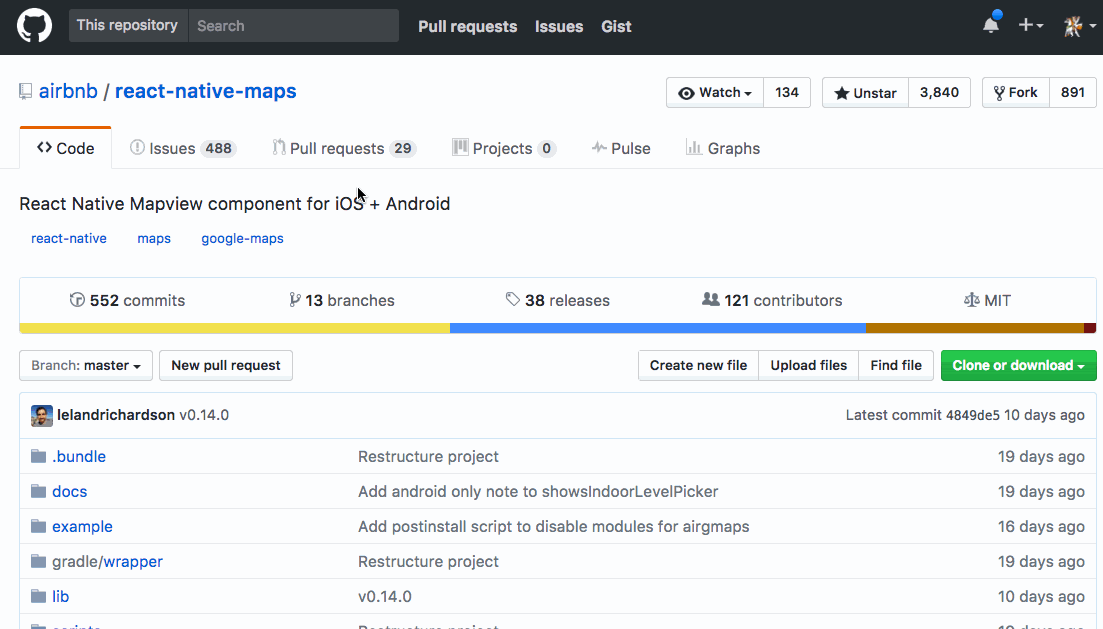This screenshot has height=629, width=1103.
Task: Open Issues in the top navigation
Action: 559,26
